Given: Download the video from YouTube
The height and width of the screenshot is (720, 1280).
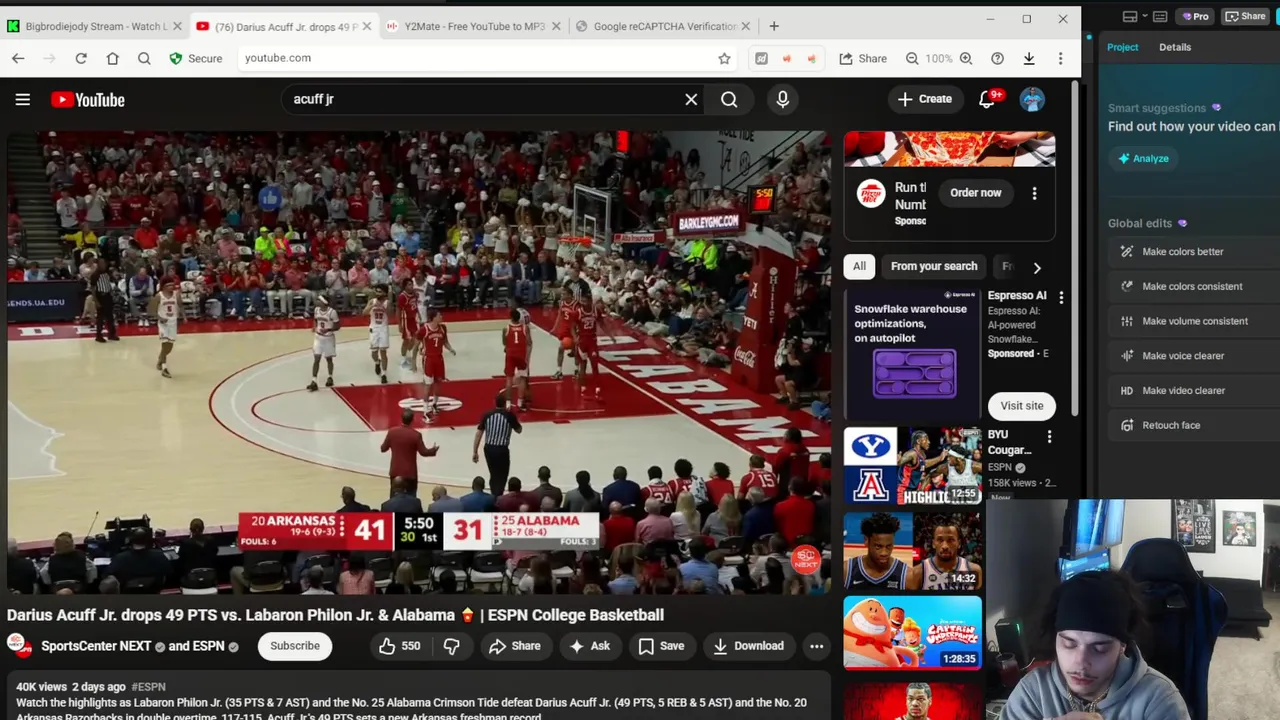Looking at the screenshot, I should (x=748, y=646).
